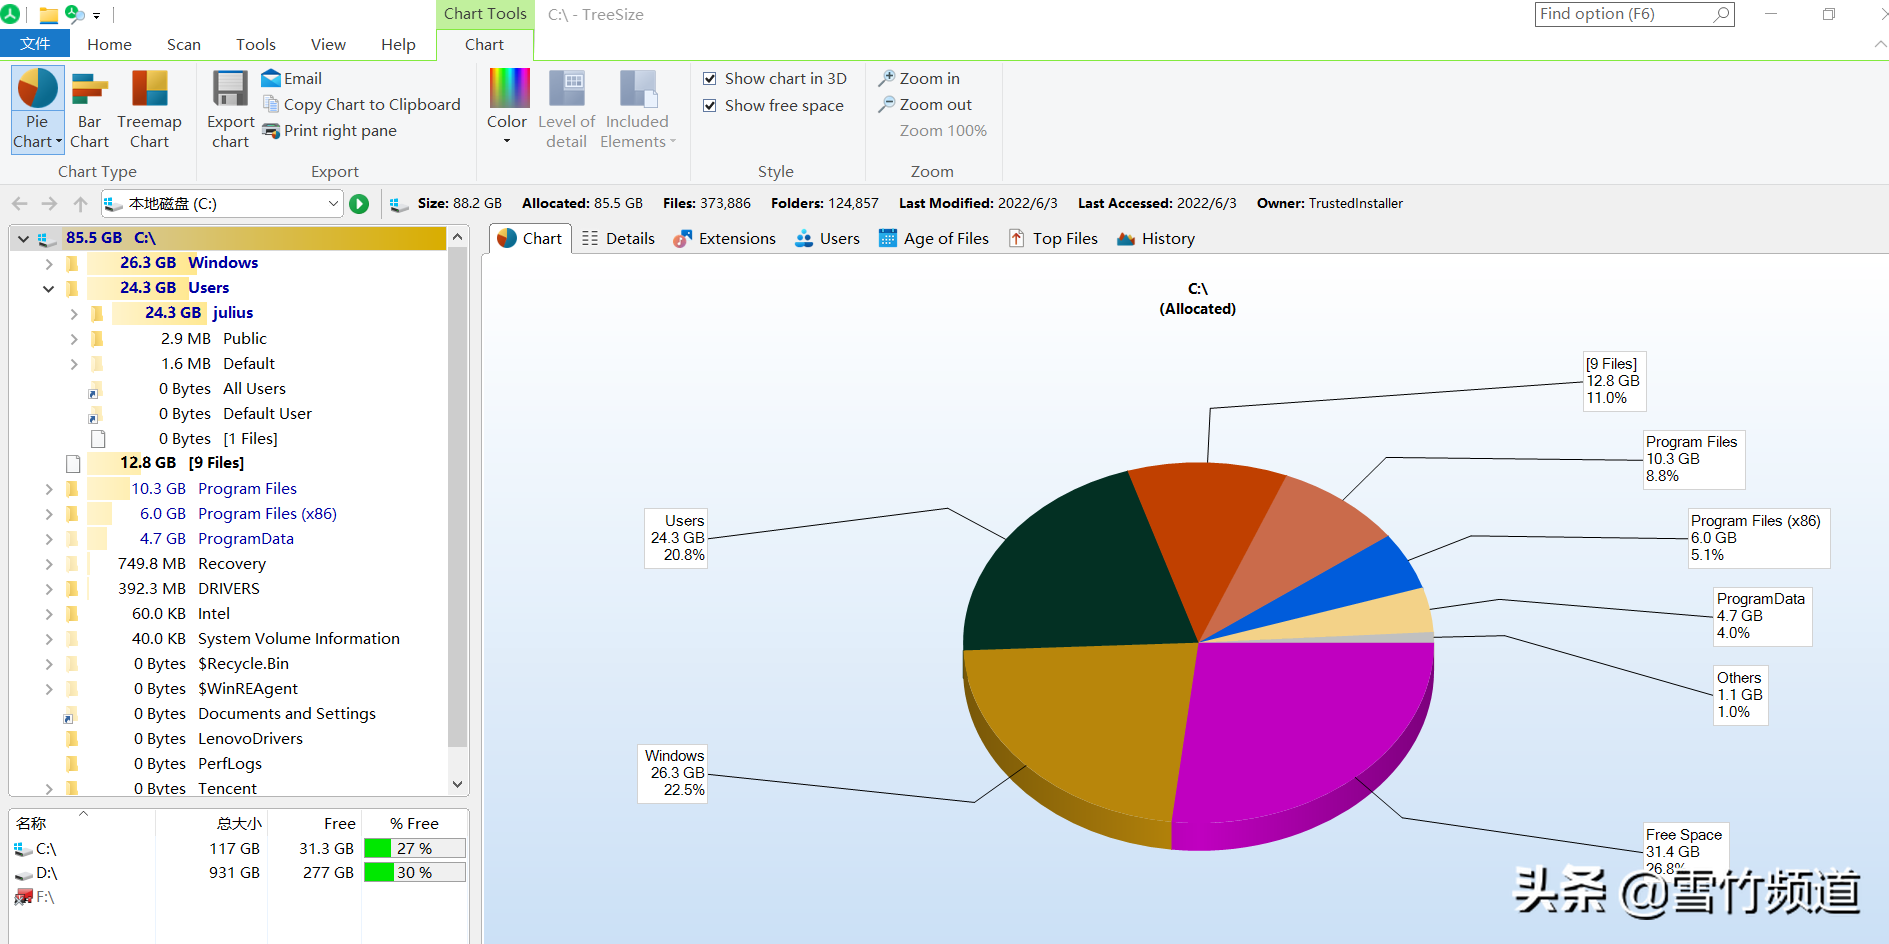Email the chart from the ribbon

click(291, 78)
